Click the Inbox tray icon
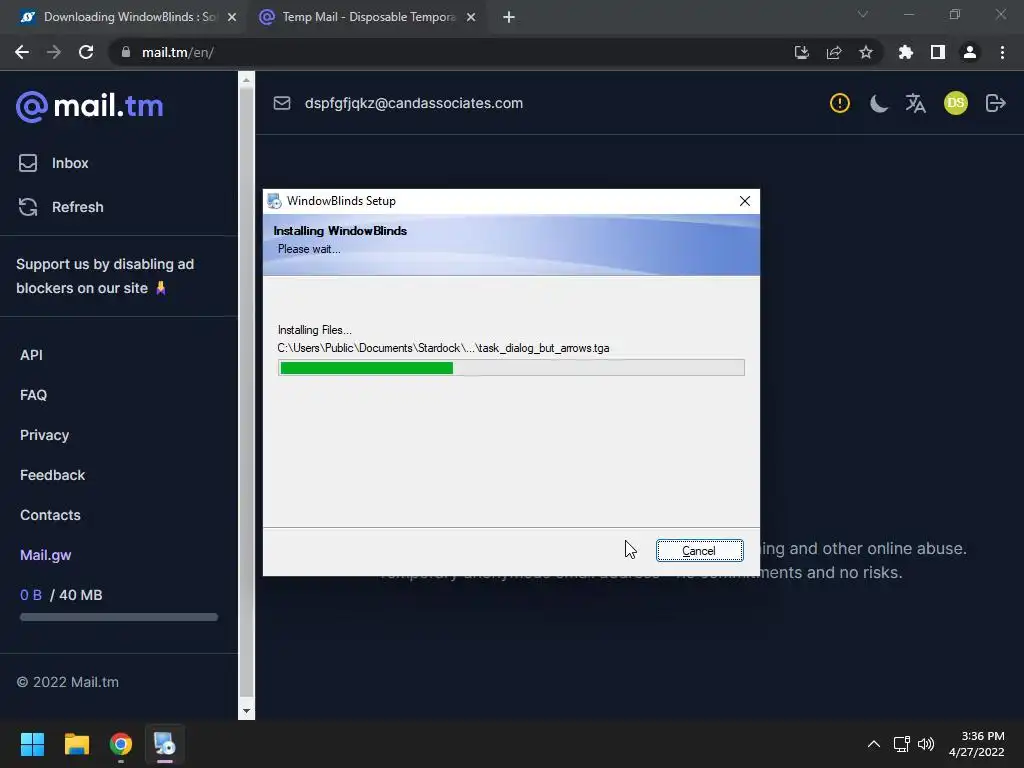This screenshot has width=1024, height=768. (28, 163)
